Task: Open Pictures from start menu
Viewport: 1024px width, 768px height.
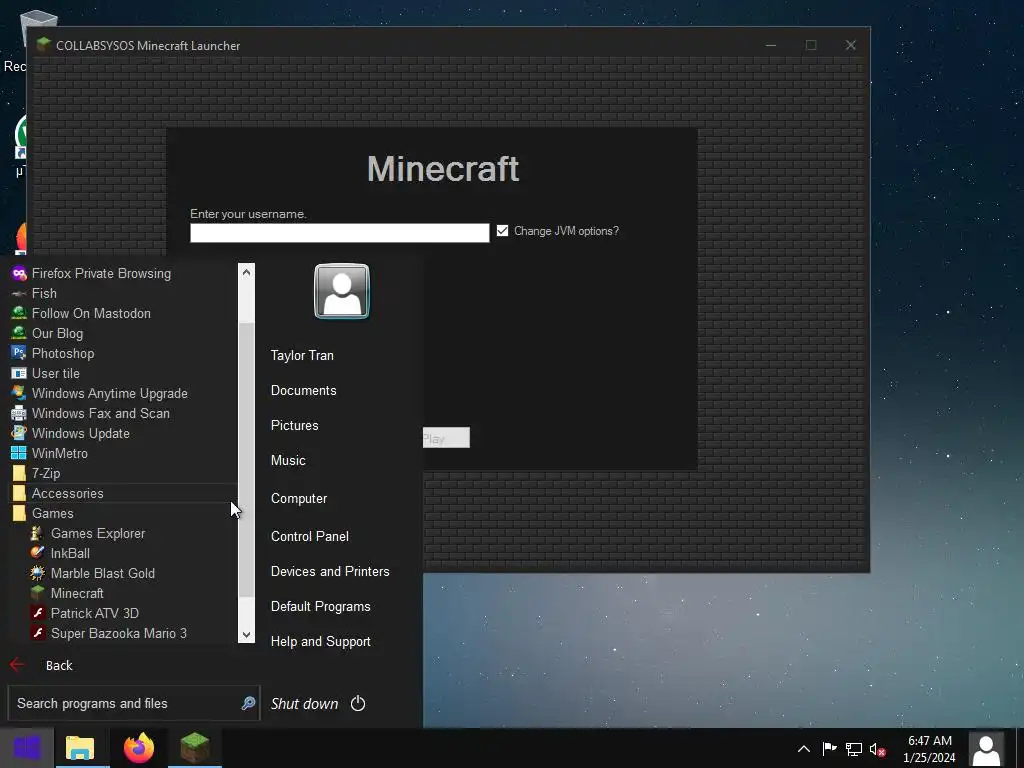Action: [295, 426]
